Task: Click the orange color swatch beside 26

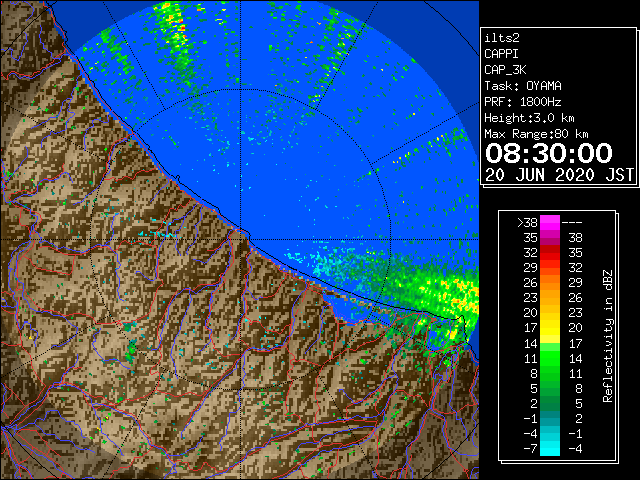Action: [550, 283]
